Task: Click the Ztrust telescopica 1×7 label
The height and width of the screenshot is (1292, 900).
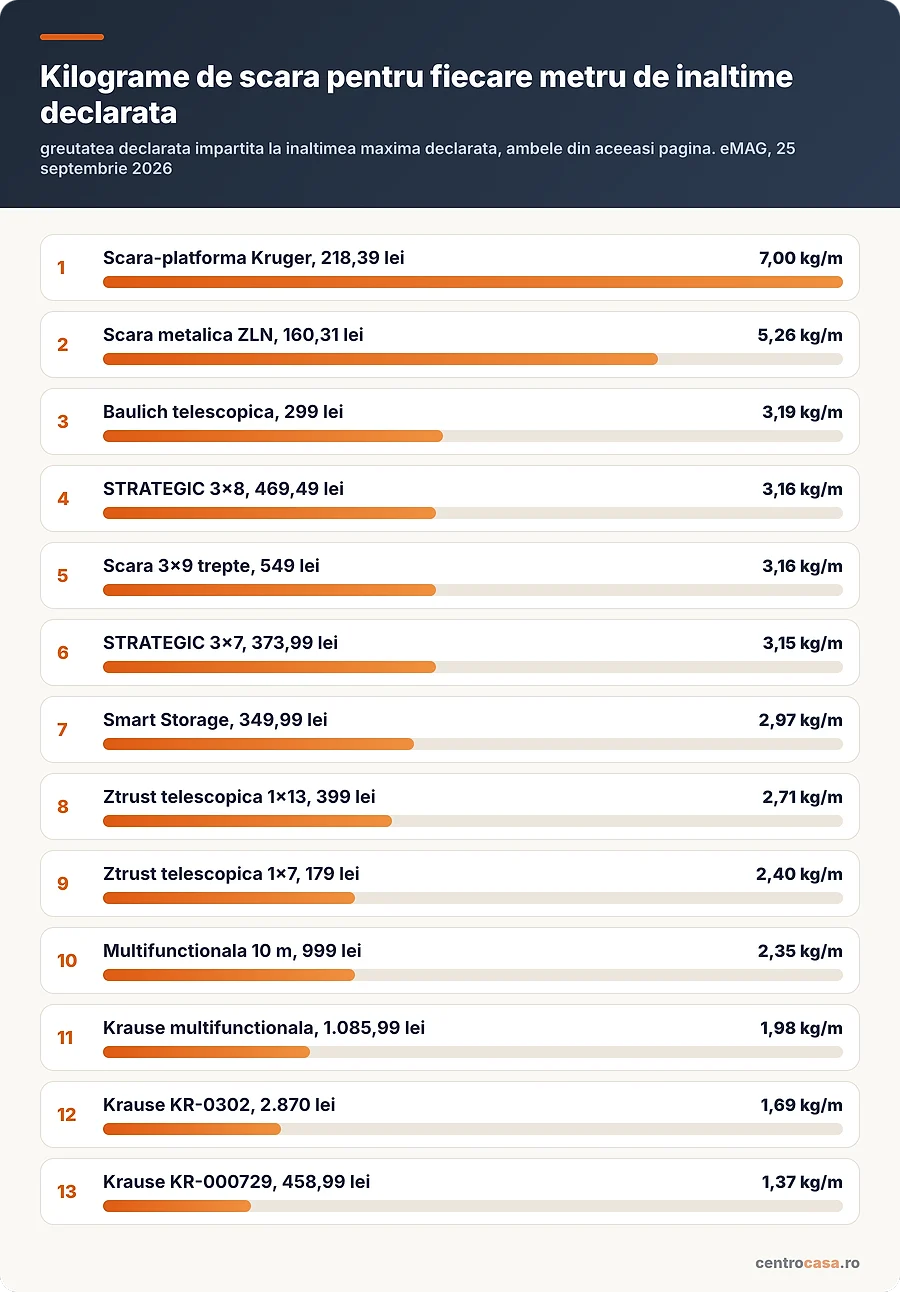Action: (231, 874)
